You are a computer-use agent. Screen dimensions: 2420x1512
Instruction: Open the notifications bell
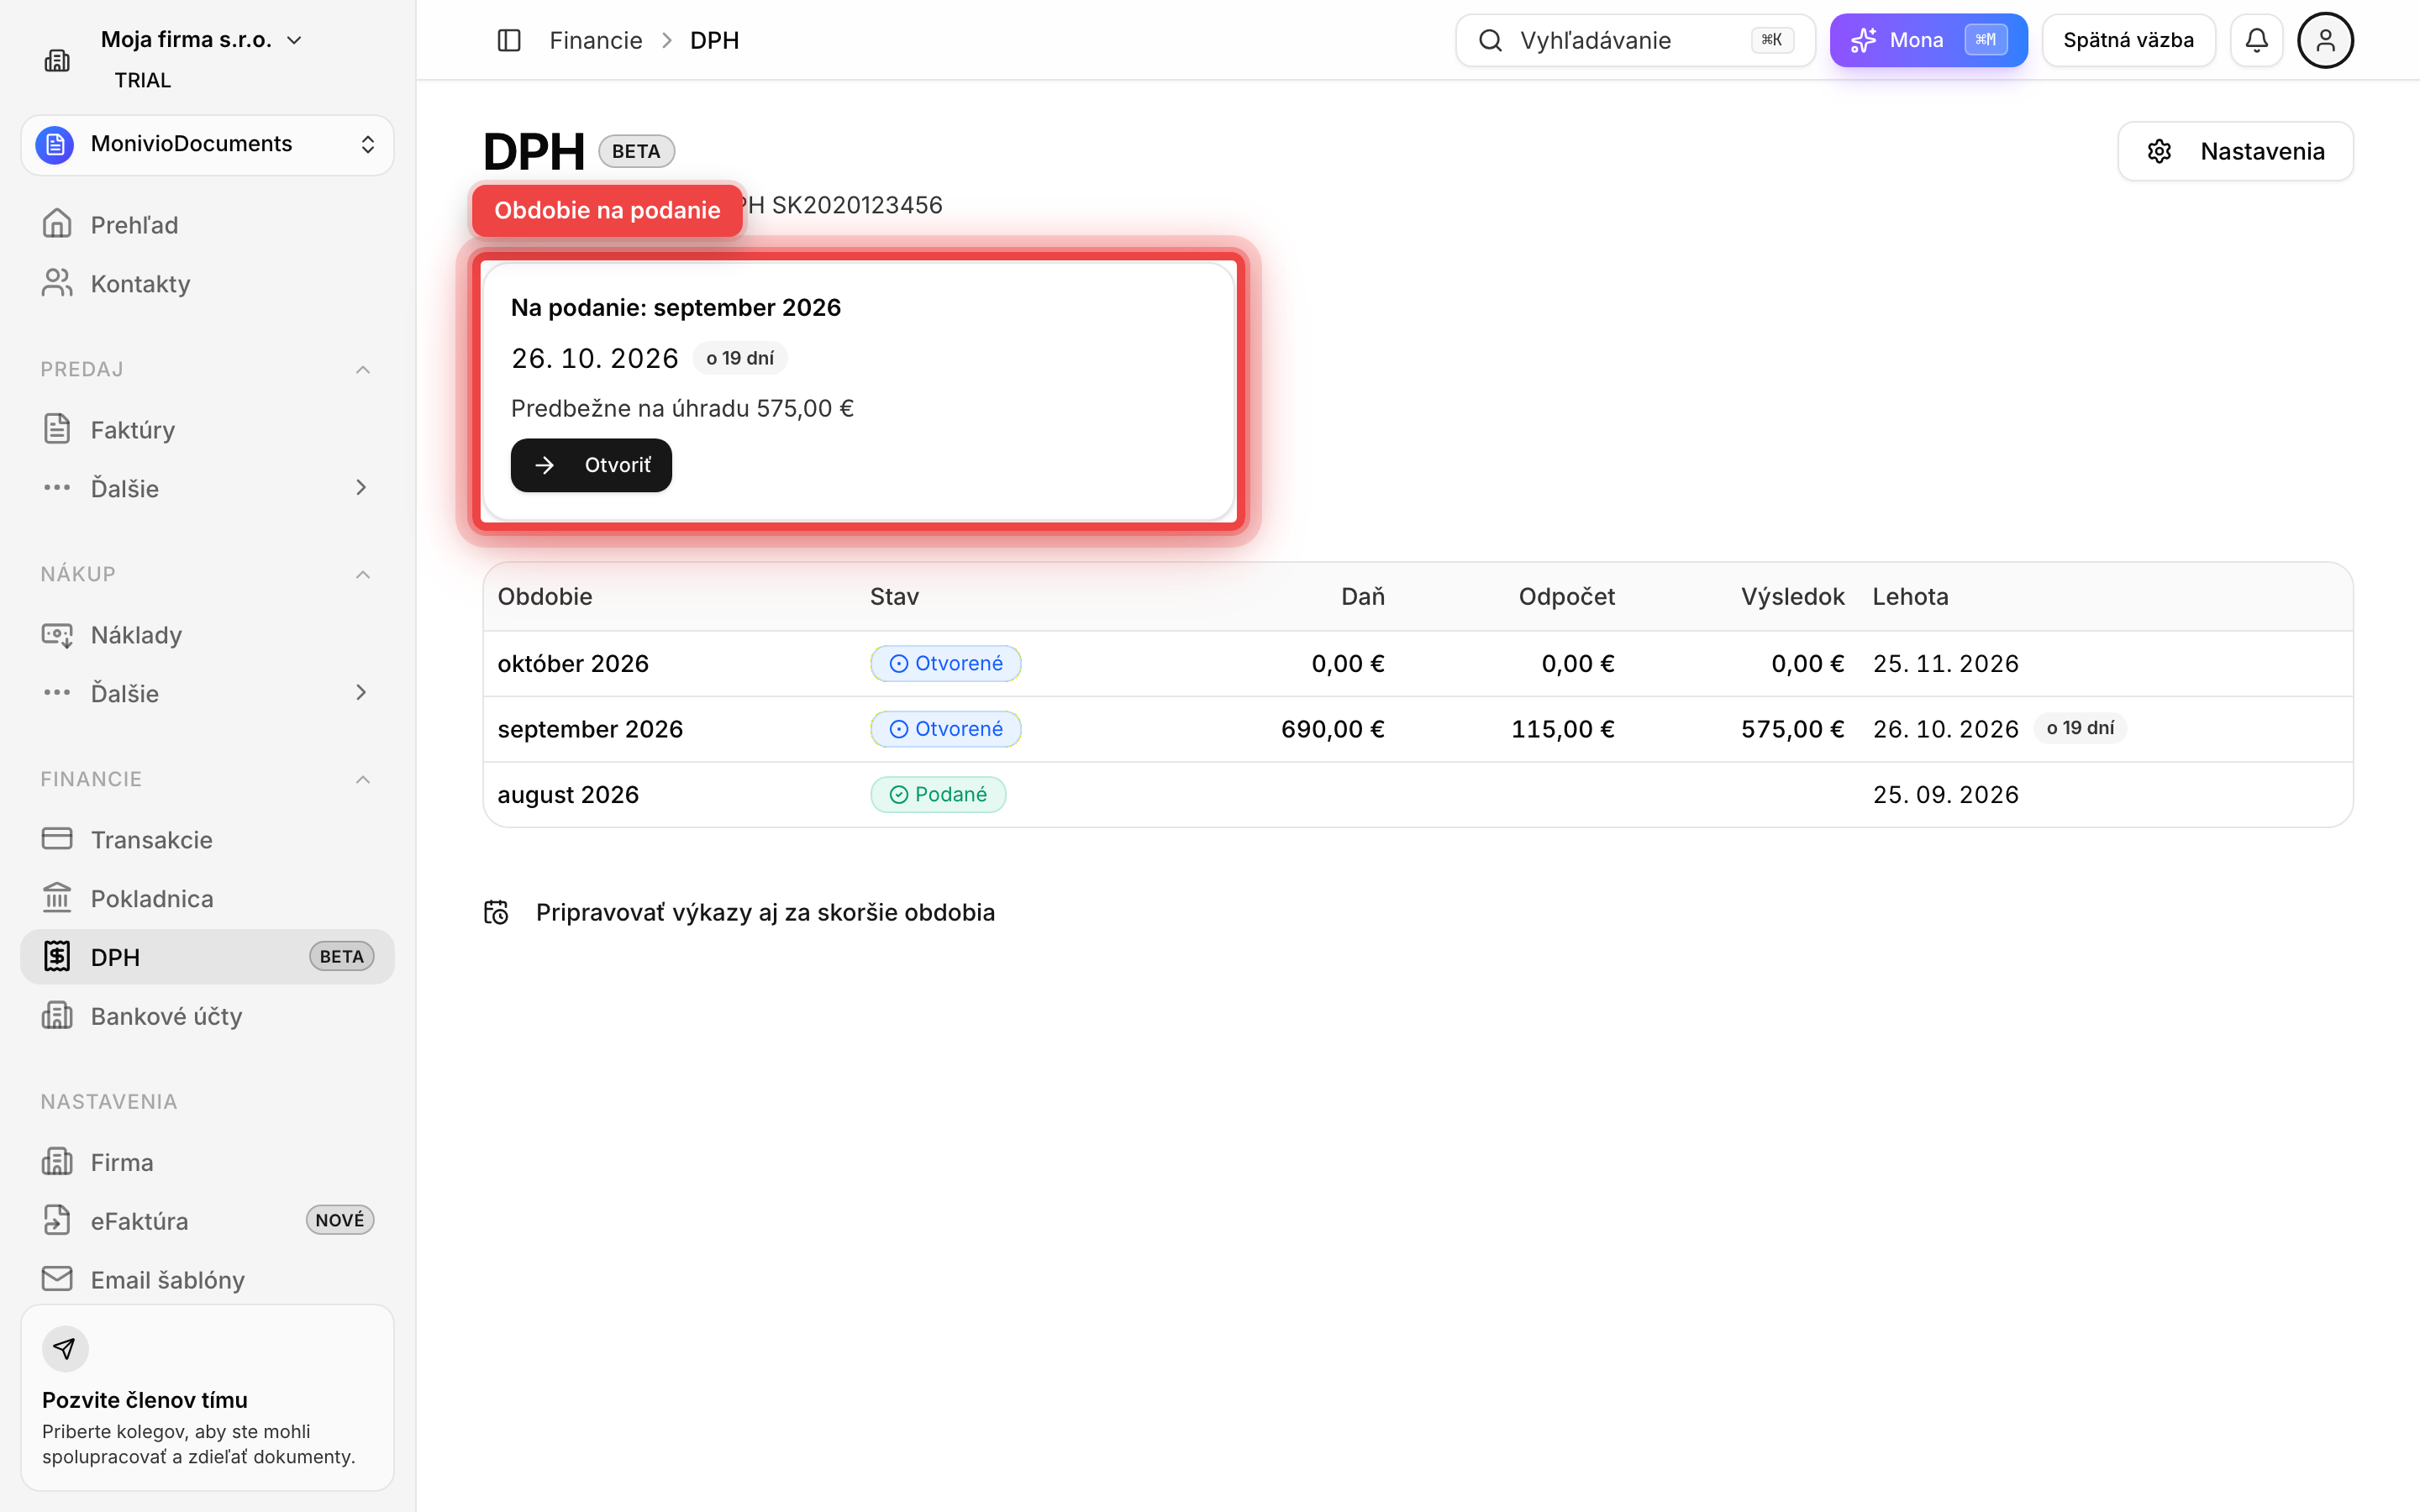pos(2256,40)
